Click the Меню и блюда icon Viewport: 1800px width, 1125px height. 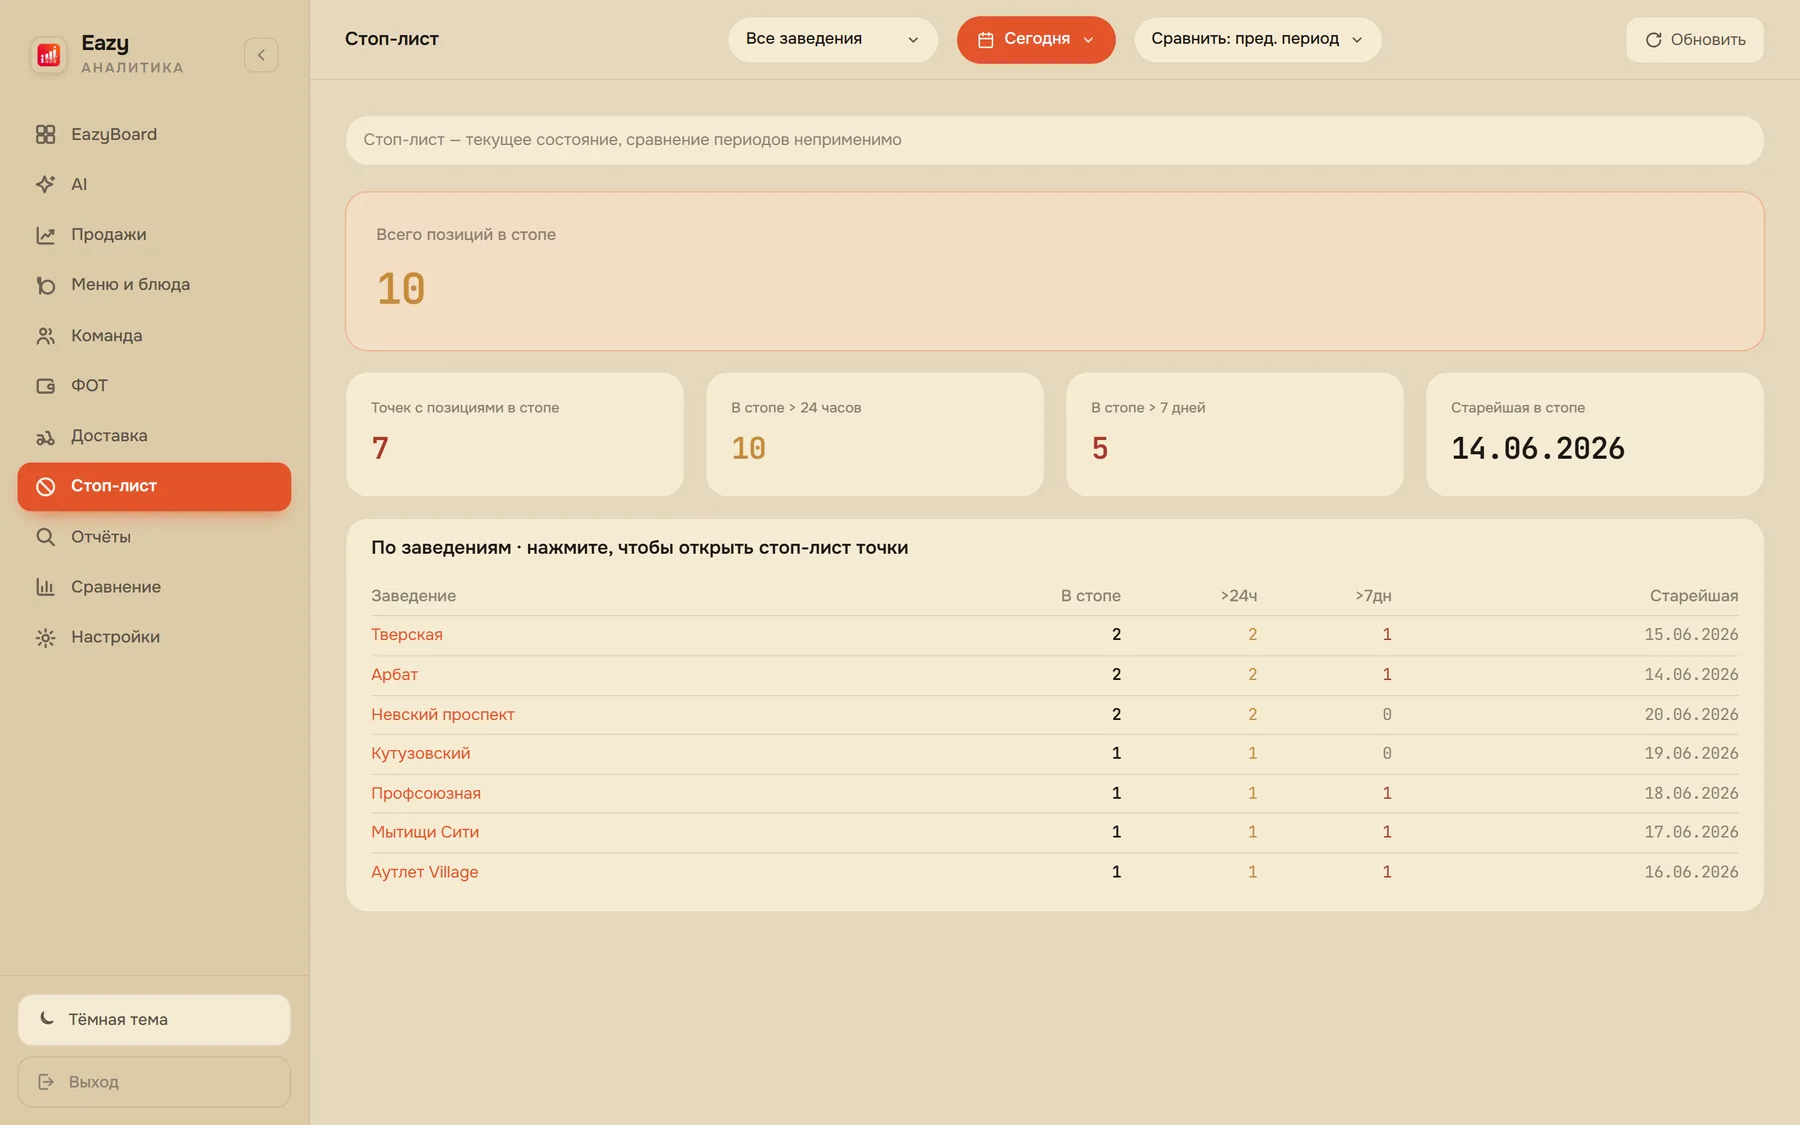[45, 285]
